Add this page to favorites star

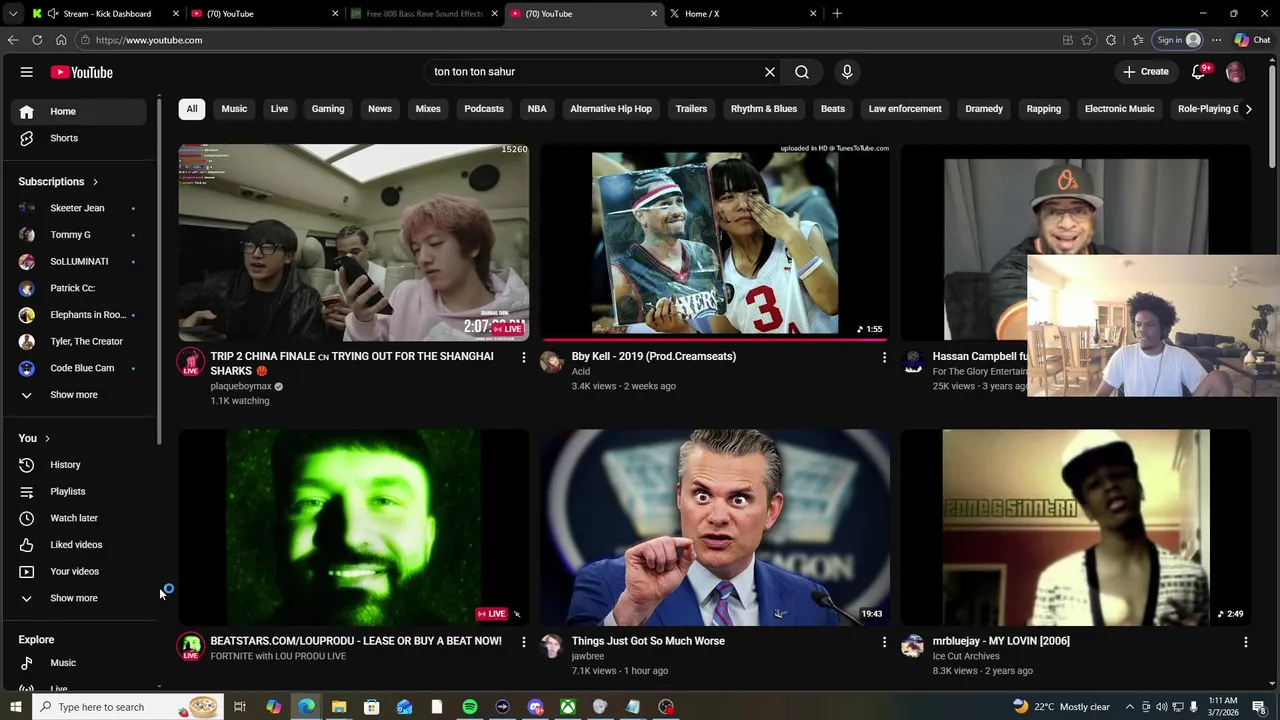pyautogui.click(x=1087, y=40)
